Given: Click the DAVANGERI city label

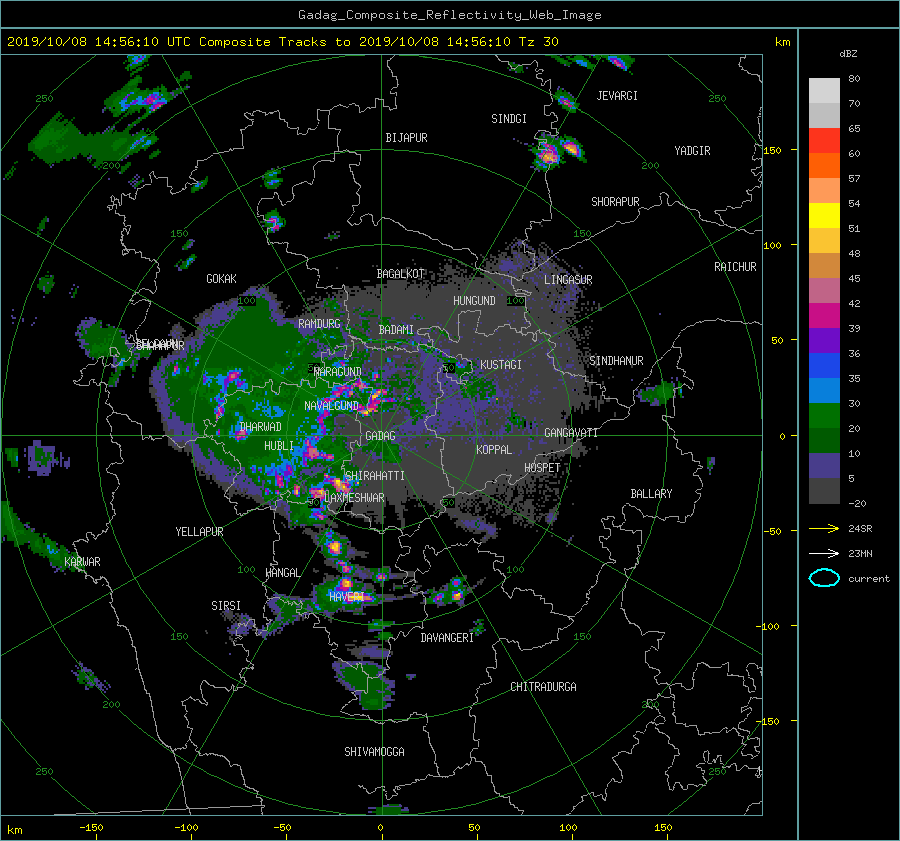Looking at the screenshot, I should (x=447, y=638).
